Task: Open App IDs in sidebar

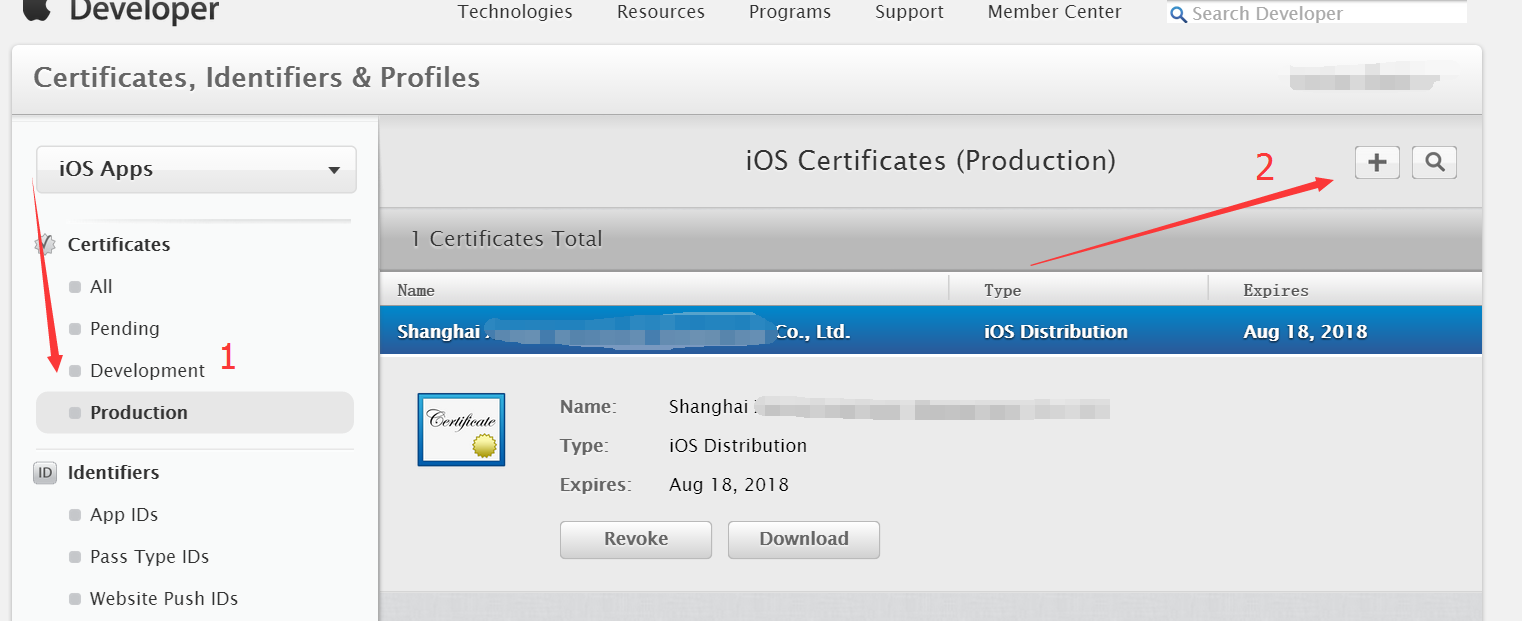Action: 124,514
